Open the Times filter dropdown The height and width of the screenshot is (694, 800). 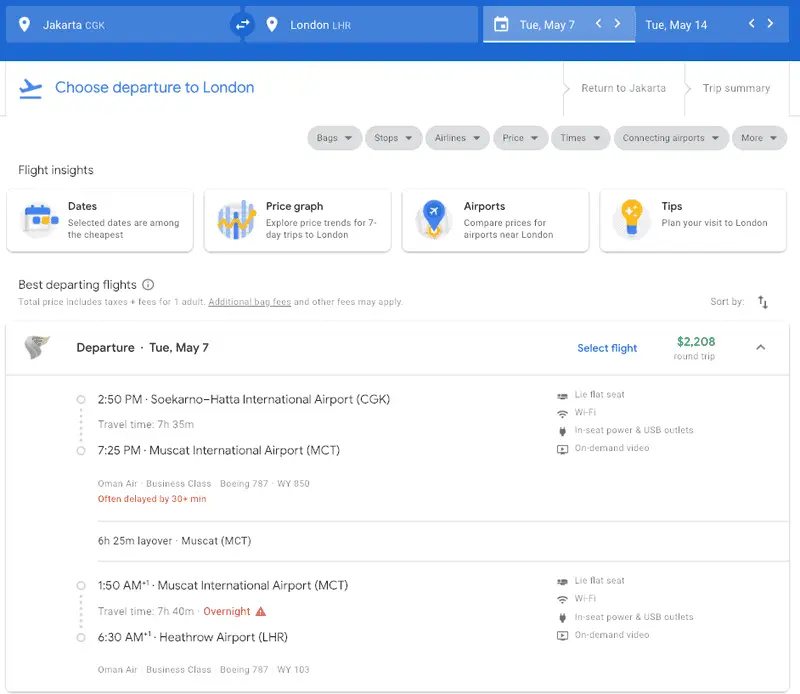click(581, 138)
